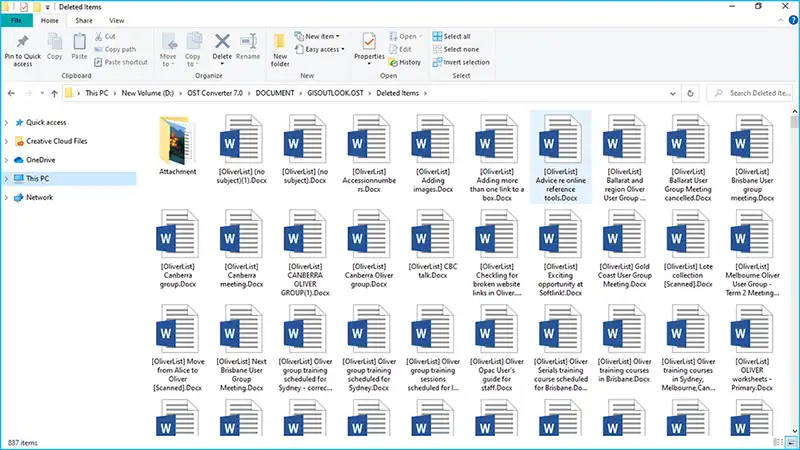Viewport: 800px width, 450px height.
Task: Switch to large icons view button
Action: [791, 442]
